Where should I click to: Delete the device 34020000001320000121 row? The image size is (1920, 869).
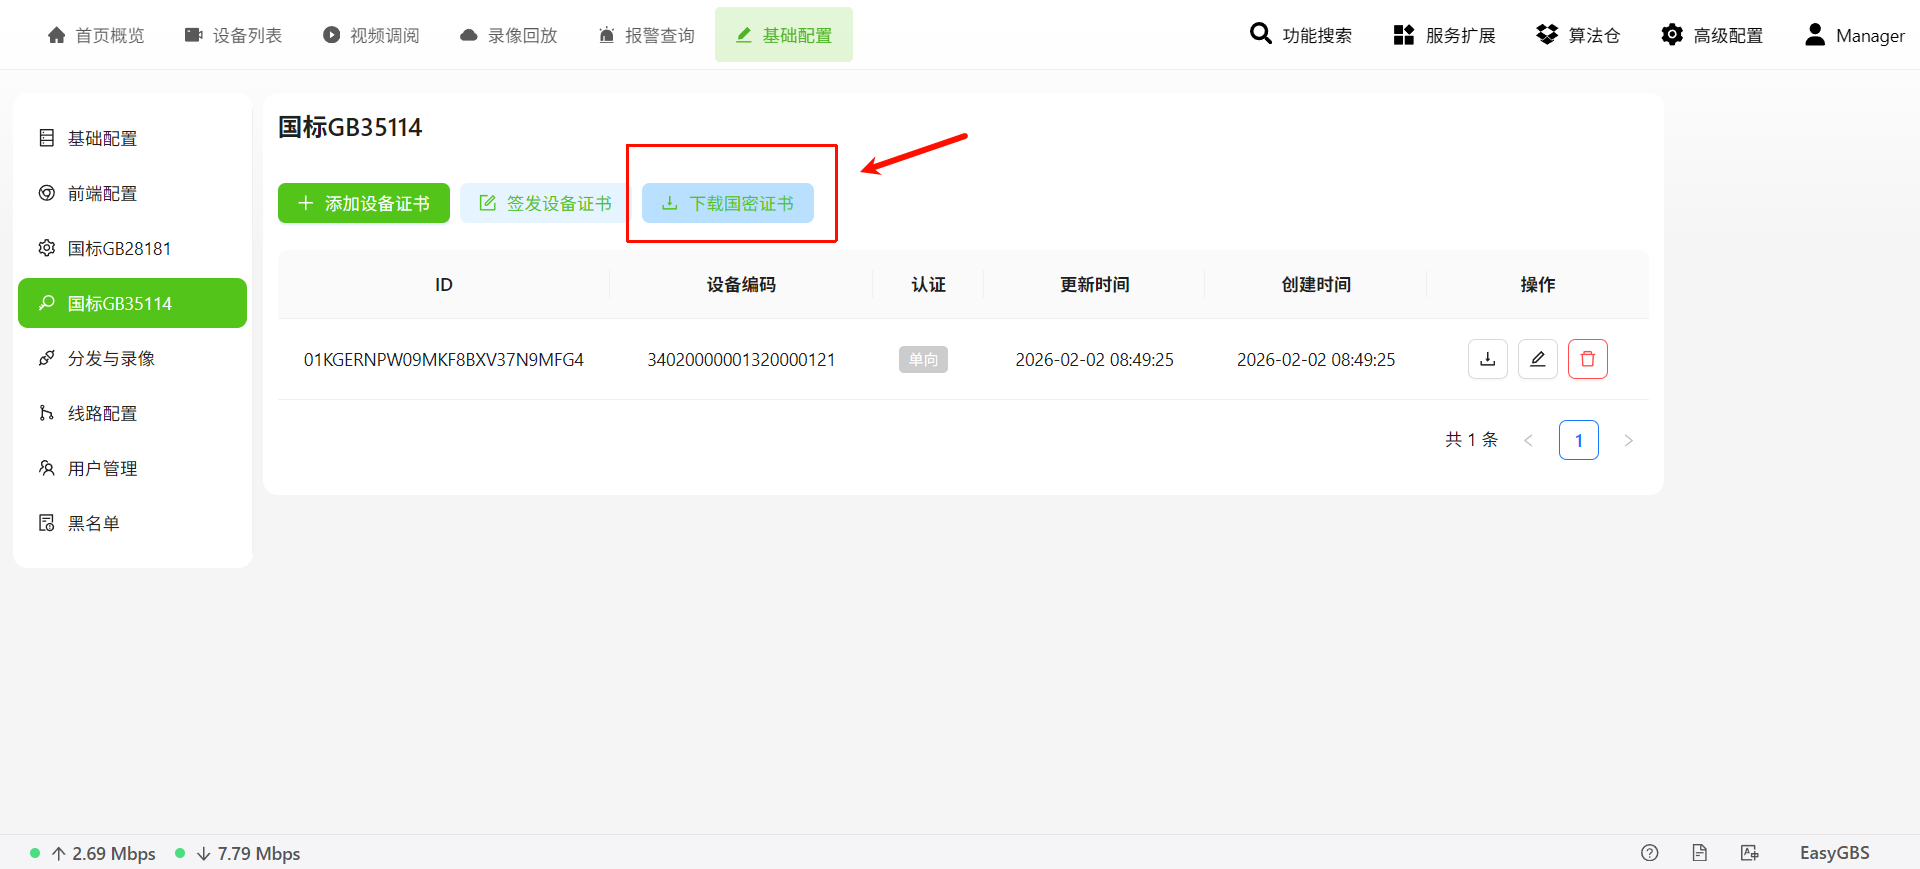click(x=1588, y=359)
